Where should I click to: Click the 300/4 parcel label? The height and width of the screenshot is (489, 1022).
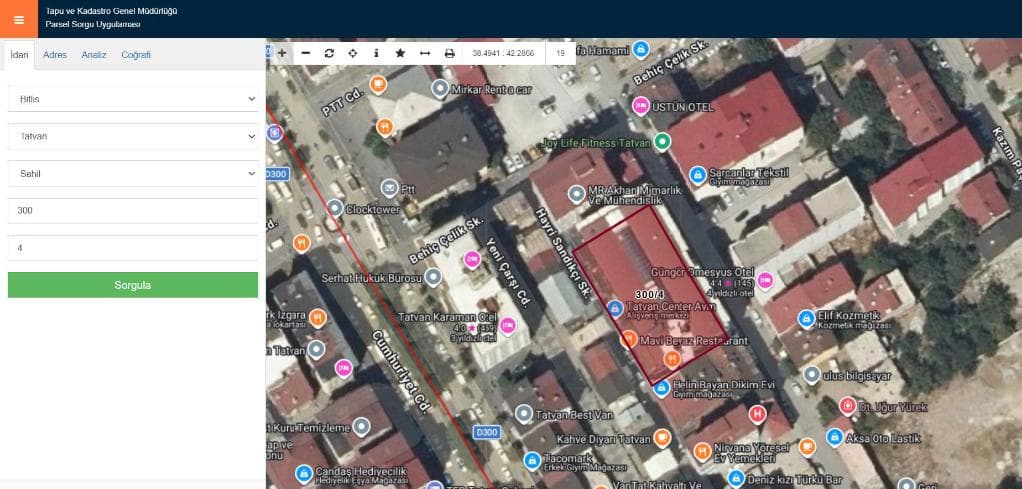click(649, 295)
